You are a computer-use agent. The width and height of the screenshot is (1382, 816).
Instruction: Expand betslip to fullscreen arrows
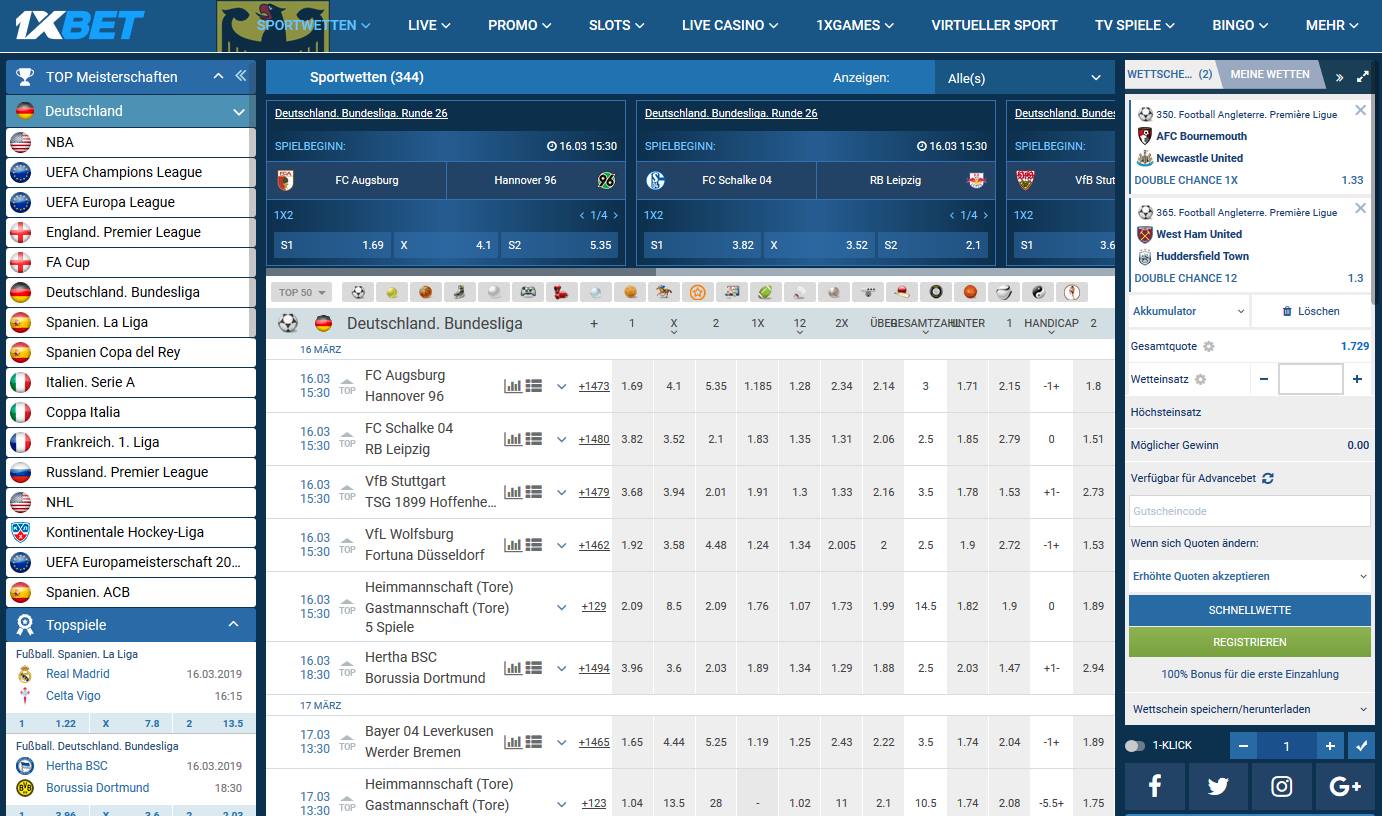tap(1363, 76)
